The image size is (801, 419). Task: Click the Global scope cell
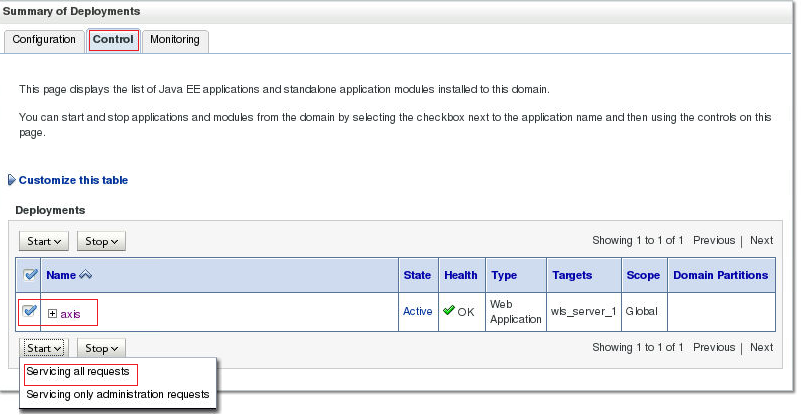642,311
